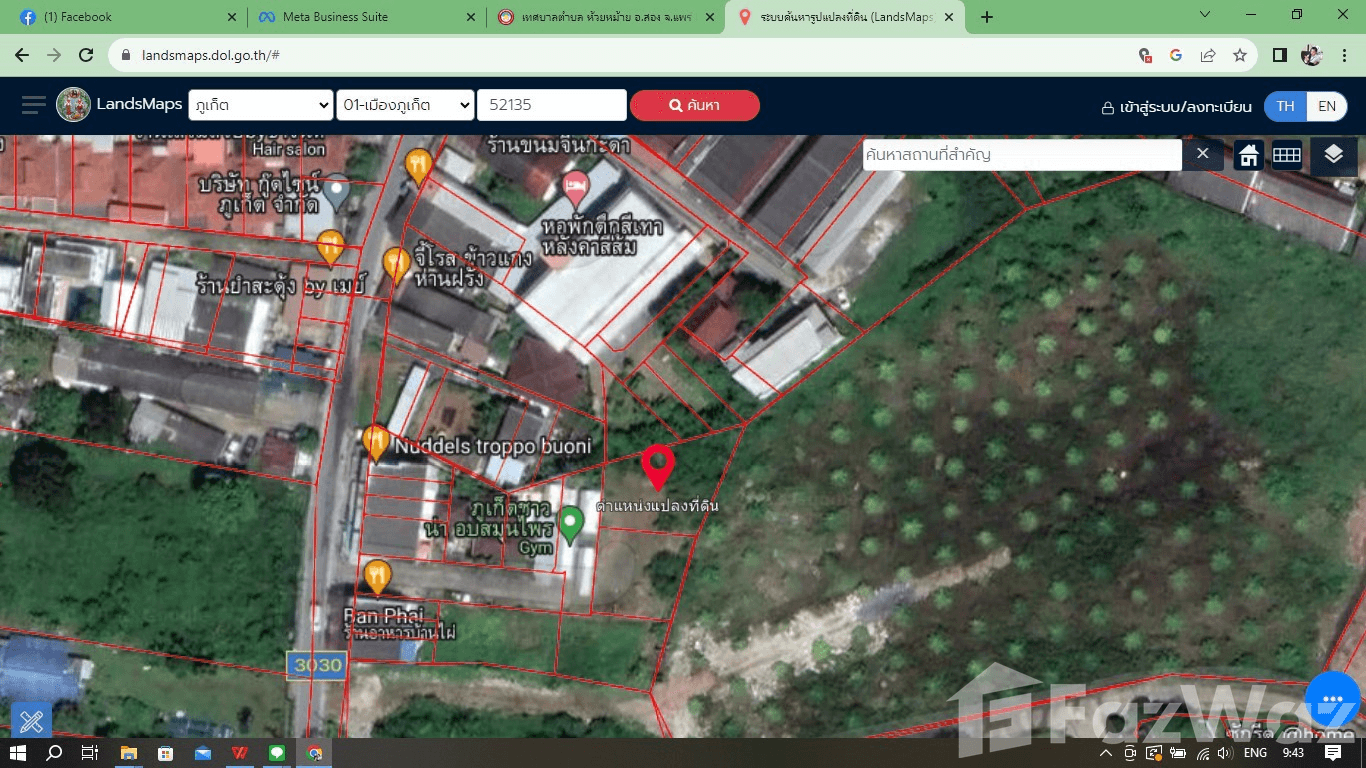1366x768 pixels.
Task: Click the red land parcel location pin
Action: tap(657, 466)
